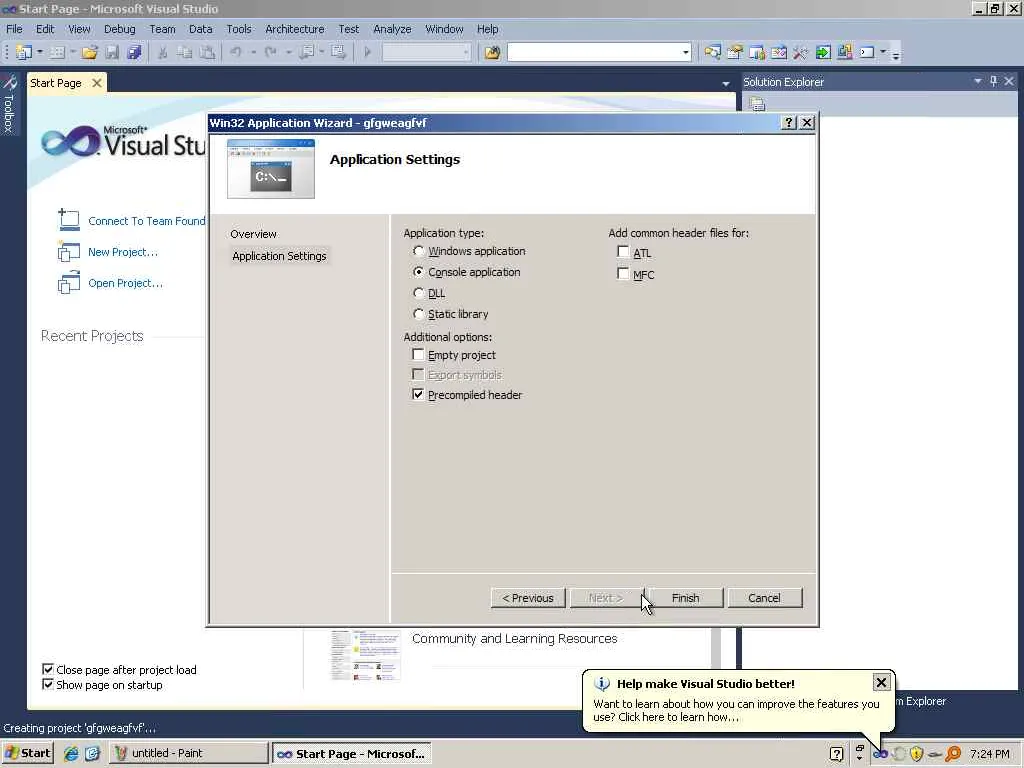Open the Tools menu

click(238, 29)
